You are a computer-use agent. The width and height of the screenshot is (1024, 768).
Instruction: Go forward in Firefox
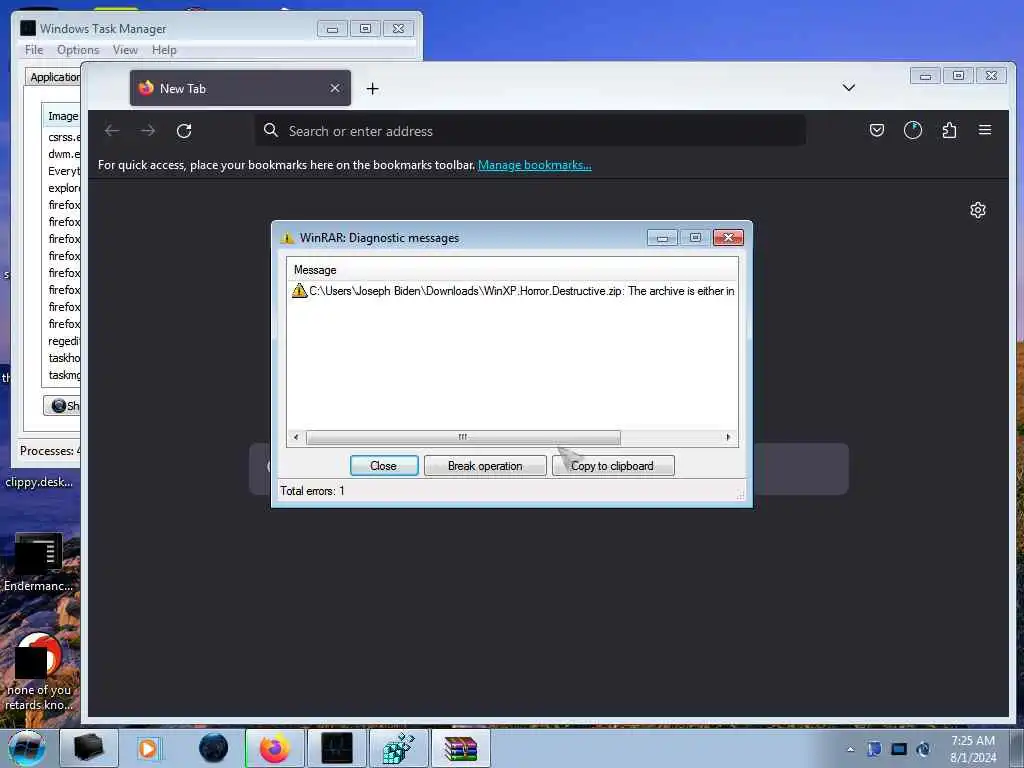(148, 131)
